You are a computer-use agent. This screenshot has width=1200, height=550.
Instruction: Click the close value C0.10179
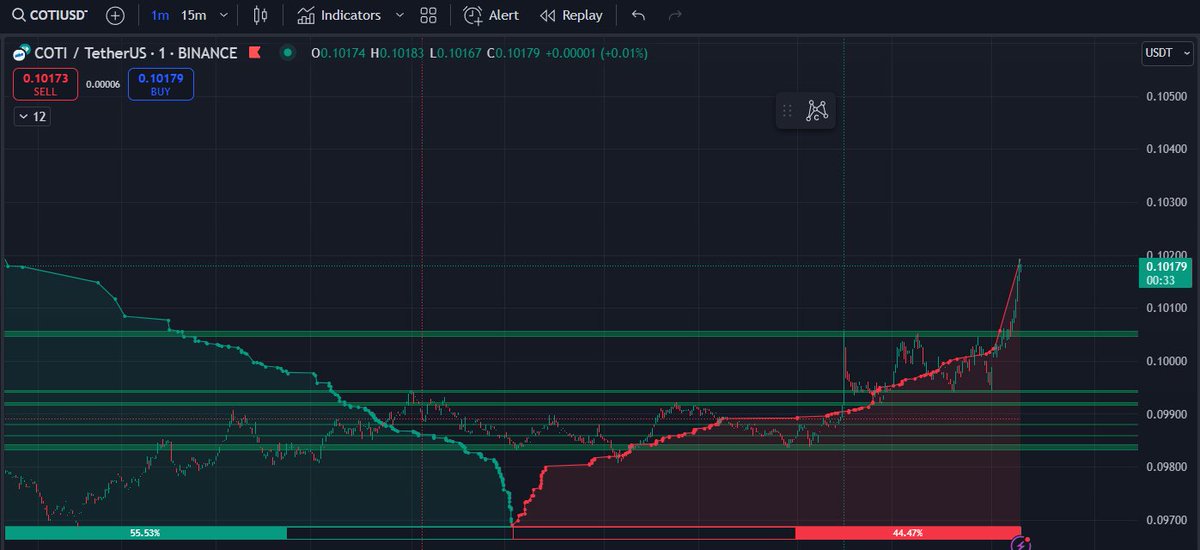pyautogui.click(x=513, y=53)
